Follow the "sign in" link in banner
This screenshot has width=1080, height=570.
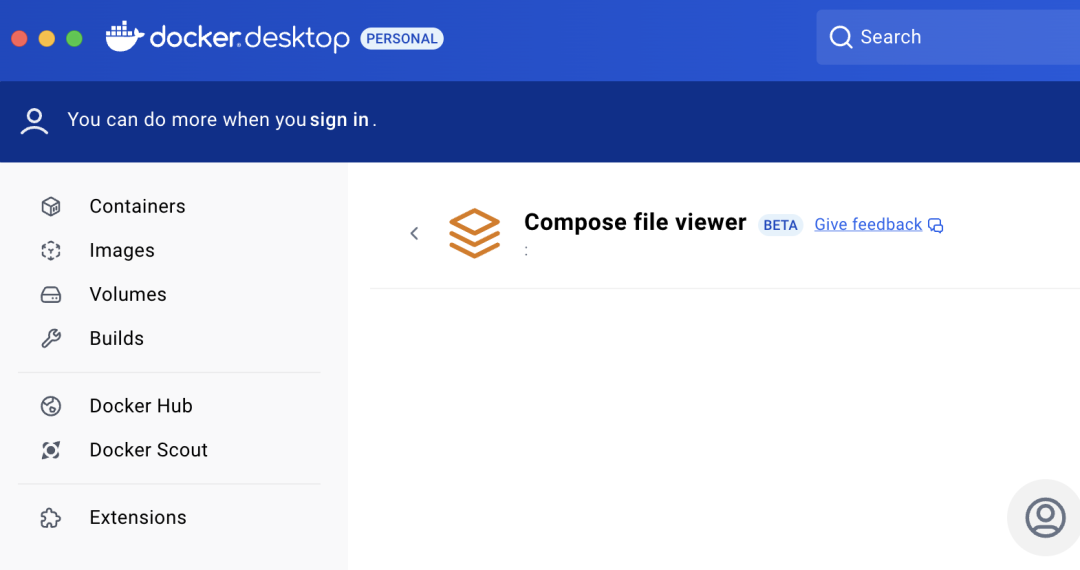tap(339, 120)
